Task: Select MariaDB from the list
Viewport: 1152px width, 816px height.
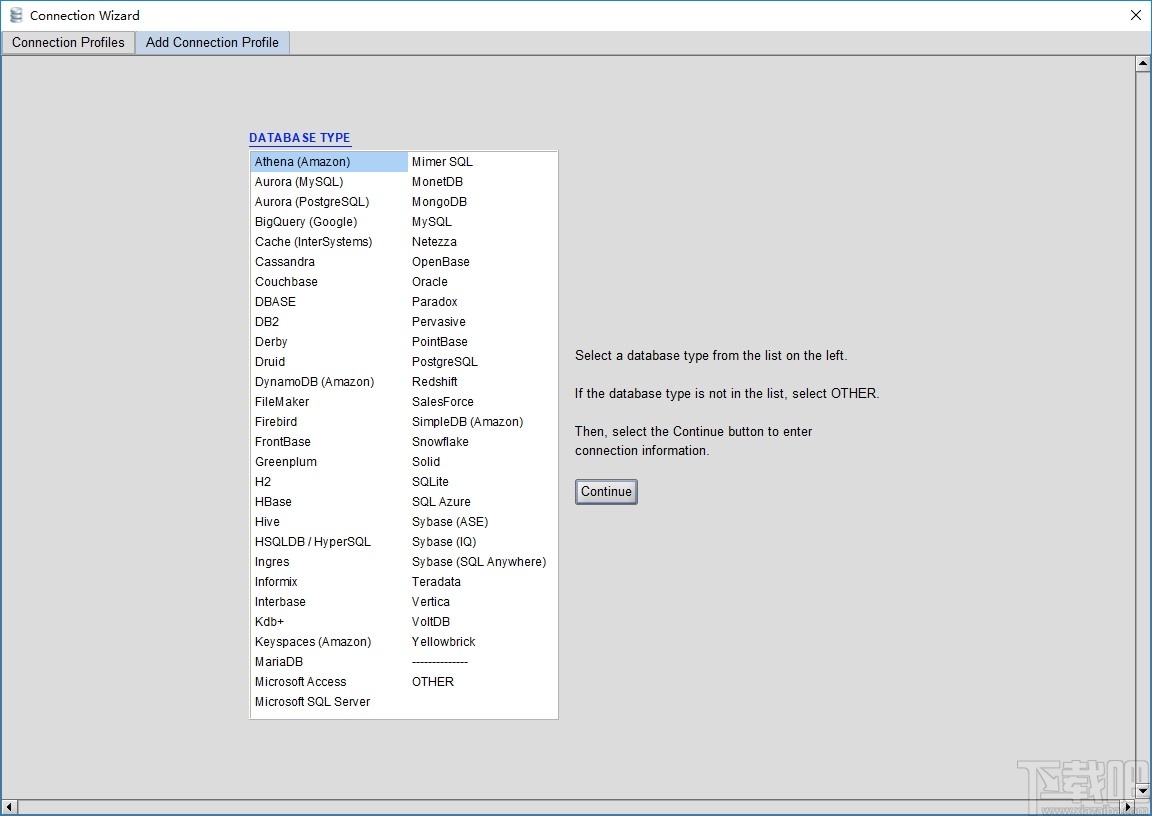Action: click(278, 661)
